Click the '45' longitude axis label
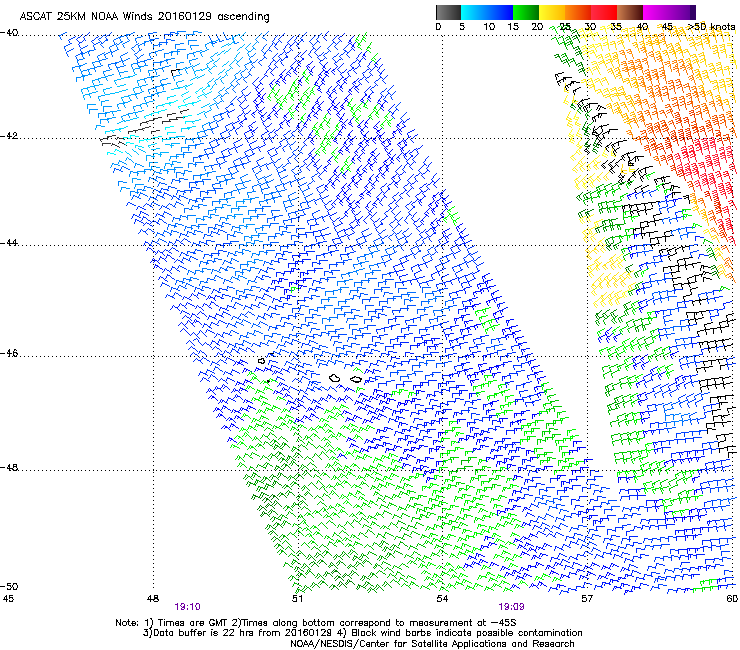 (8, 599)
